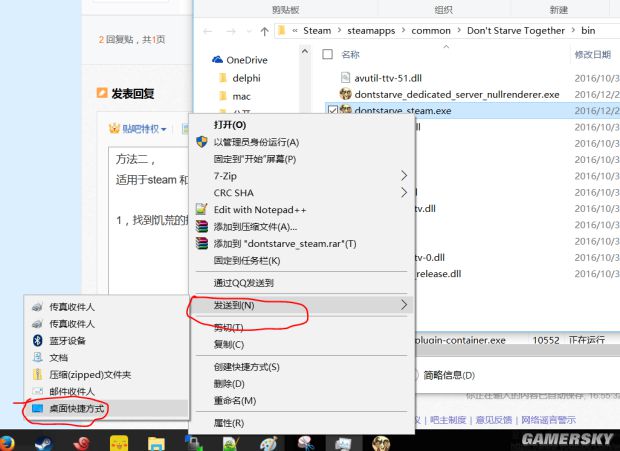Click the 吧主制度 link
This screenshot has width=620, height=451.
coord(448,420)
